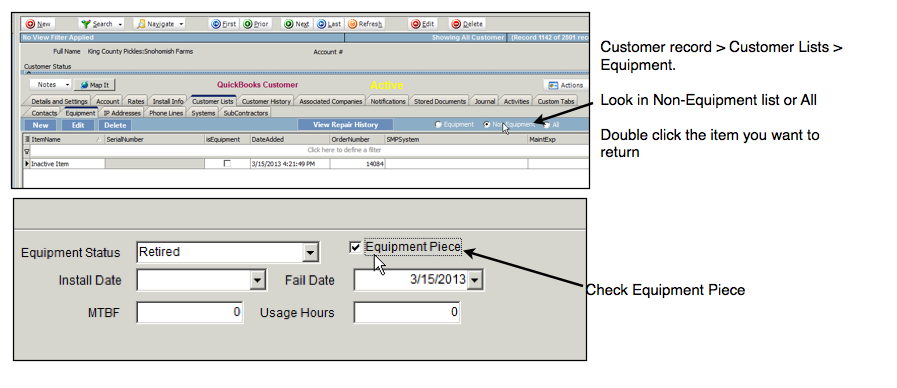The image size is (897, 388).
Task: Open the Notifications tab
Action: pyautogui.click(x=388, y=101)
